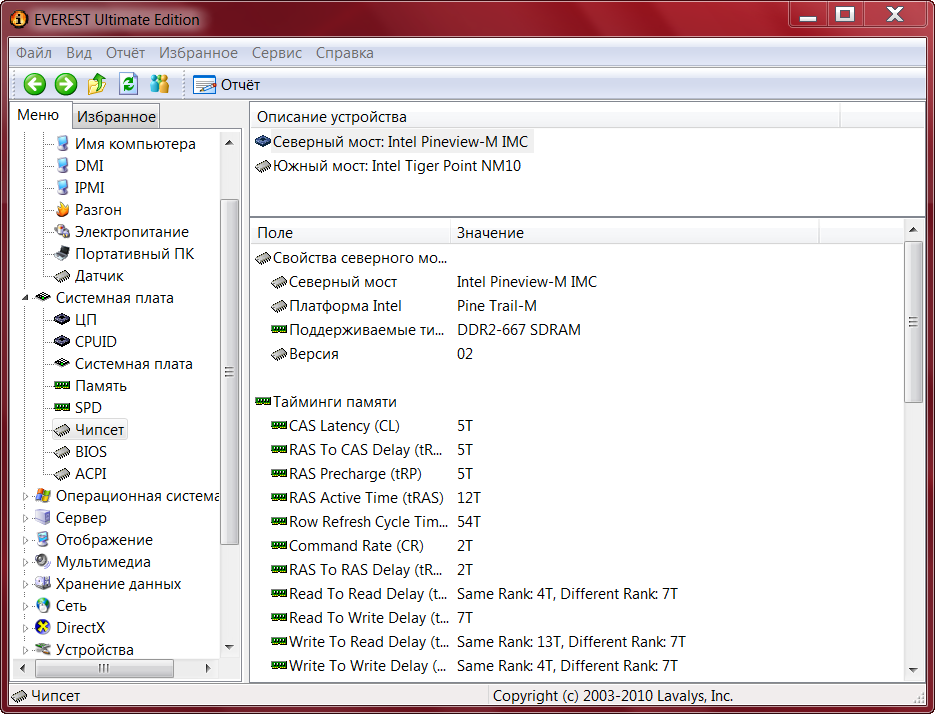Select Южный мост: Intel Tiger Point NM10 device

(397, 166)
